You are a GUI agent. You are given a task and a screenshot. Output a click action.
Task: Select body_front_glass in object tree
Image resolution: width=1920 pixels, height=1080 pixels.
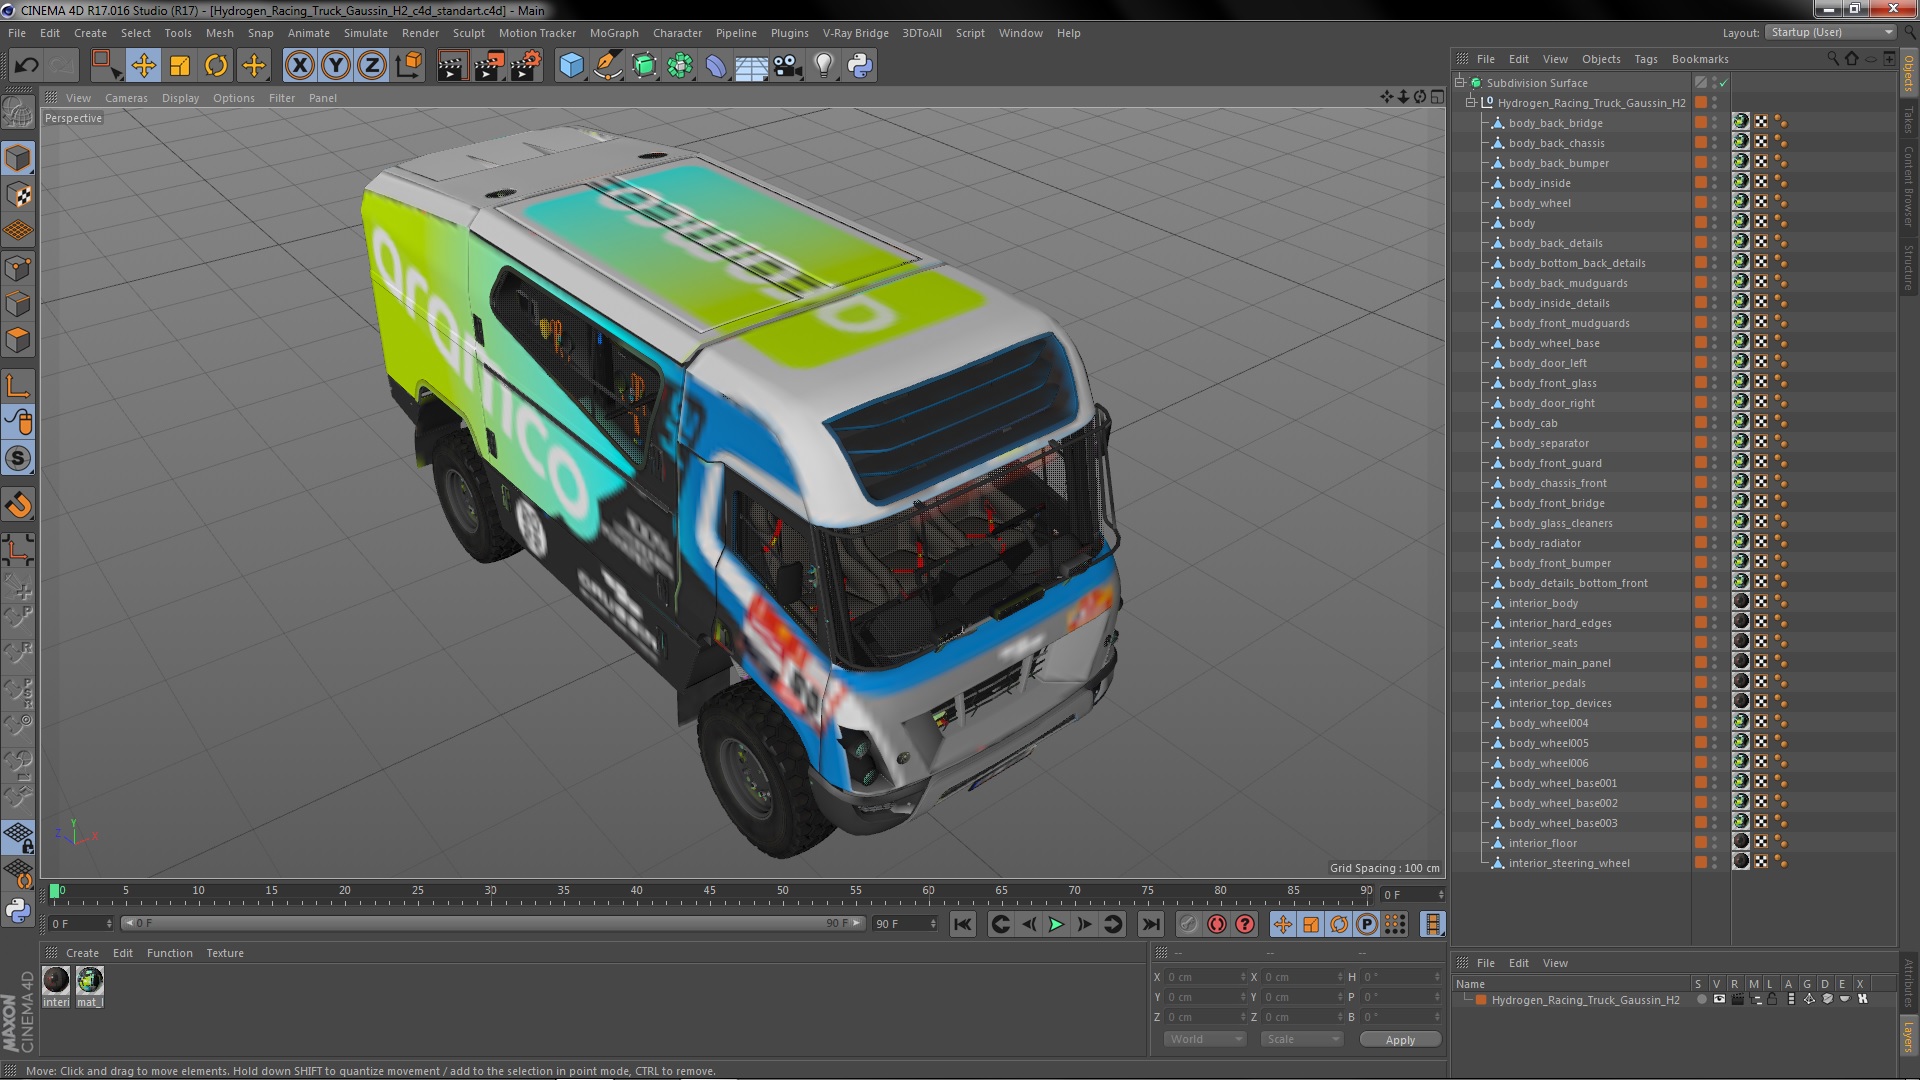point(1552,383)
